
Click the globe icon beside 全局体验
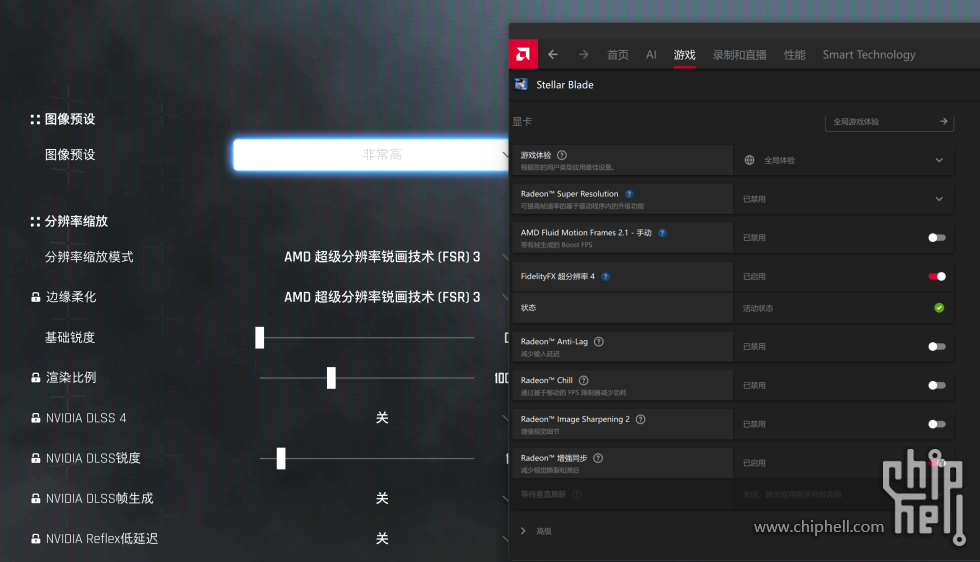749,160
